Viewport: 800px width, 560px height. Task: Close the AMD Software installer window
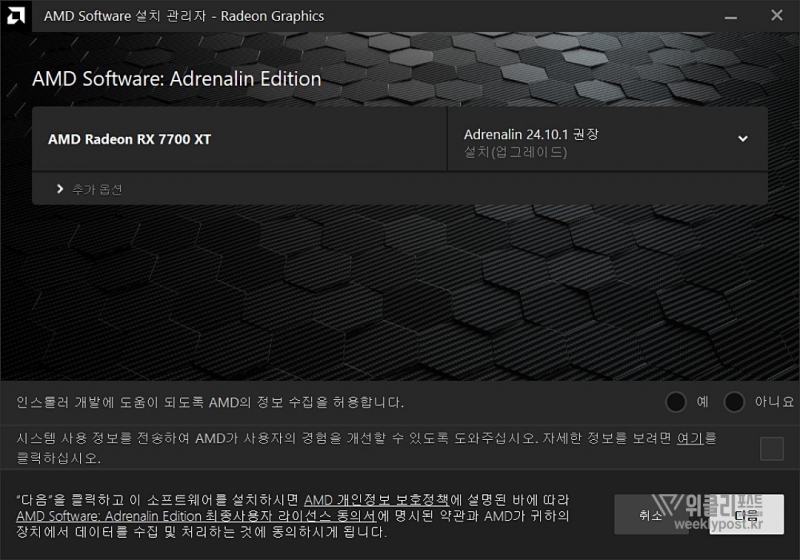tap(777, 16)
